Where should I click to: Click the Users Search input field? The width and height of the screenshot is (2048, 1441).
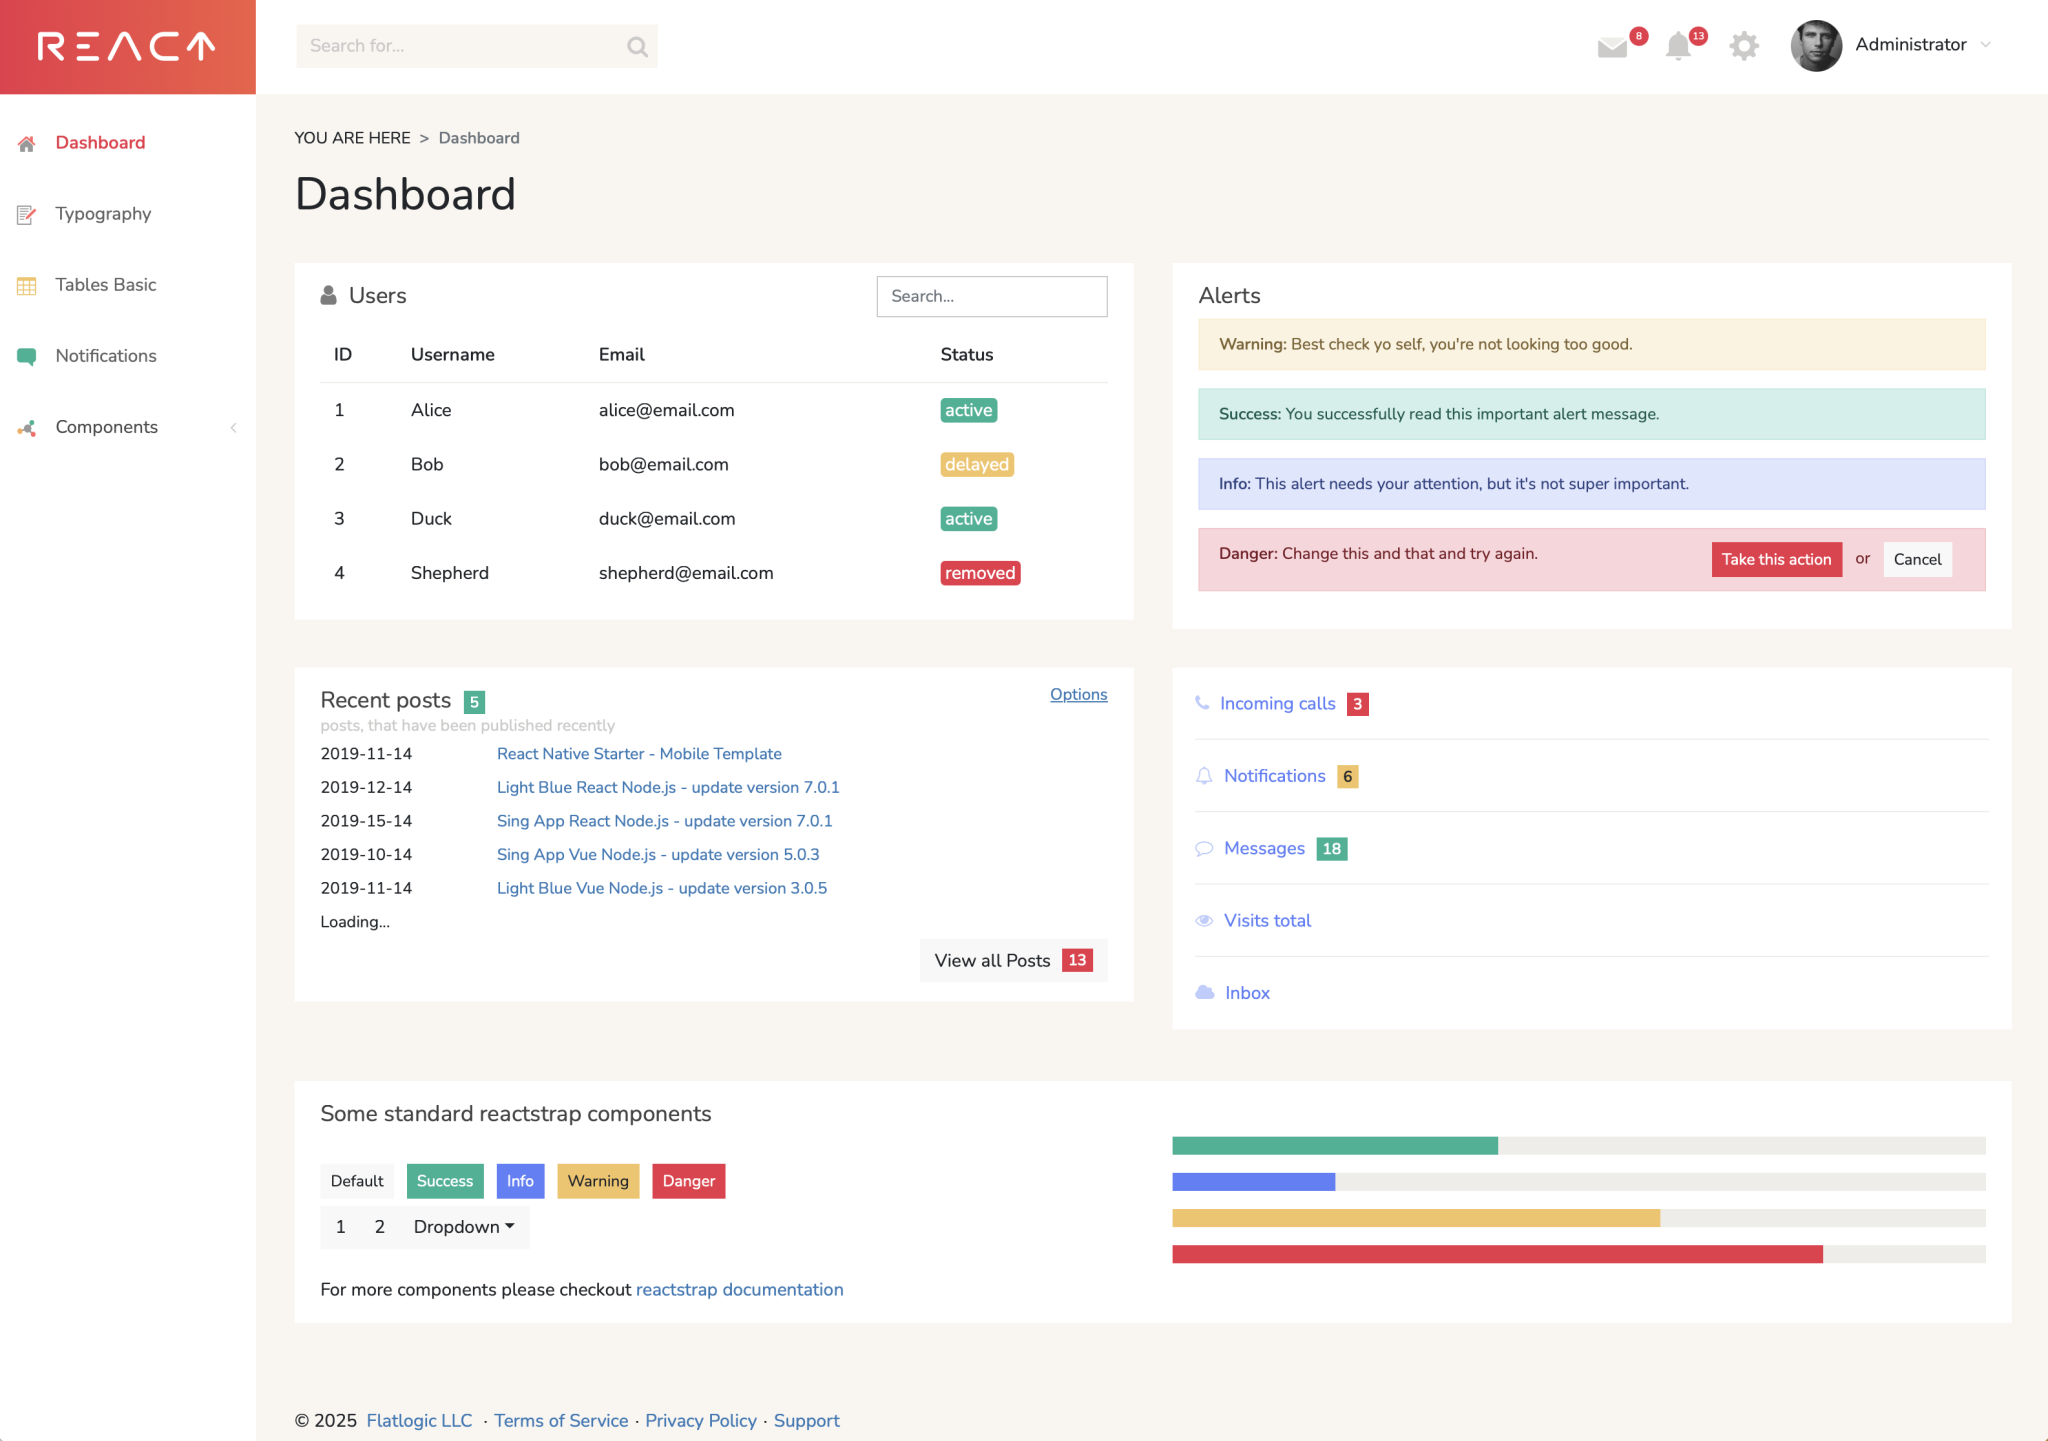[992, 296]
